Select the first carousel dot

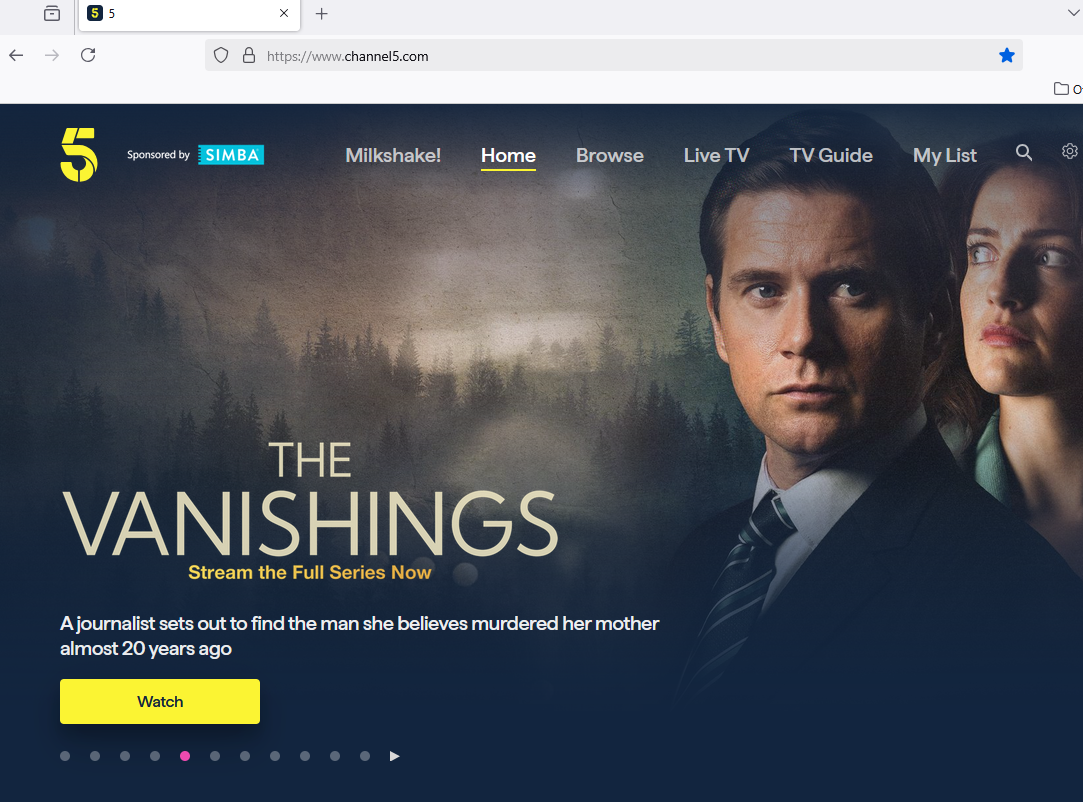click(65, 756)
